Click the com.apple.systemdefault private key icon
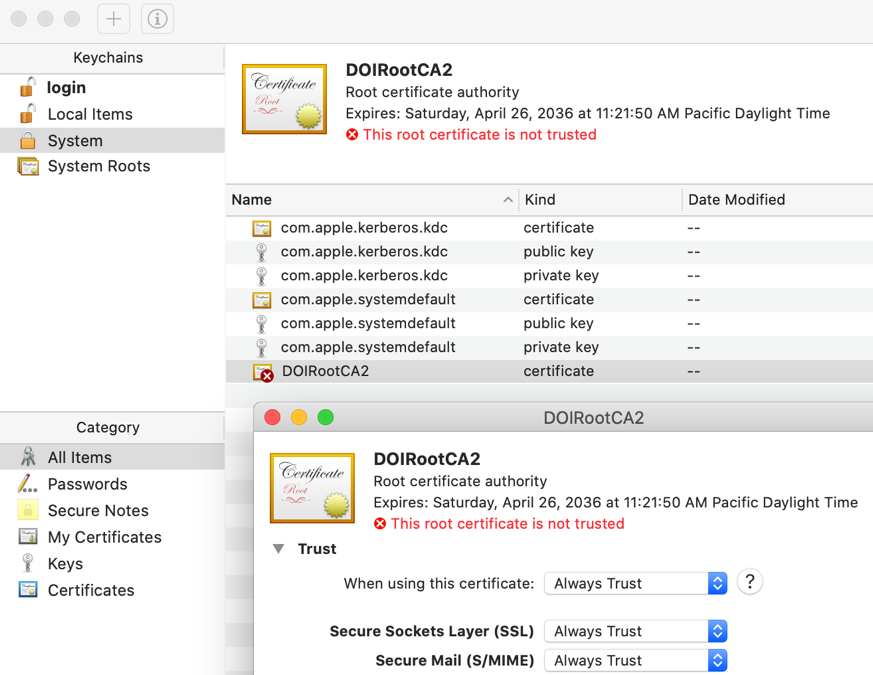 click(x=261, y=348)
